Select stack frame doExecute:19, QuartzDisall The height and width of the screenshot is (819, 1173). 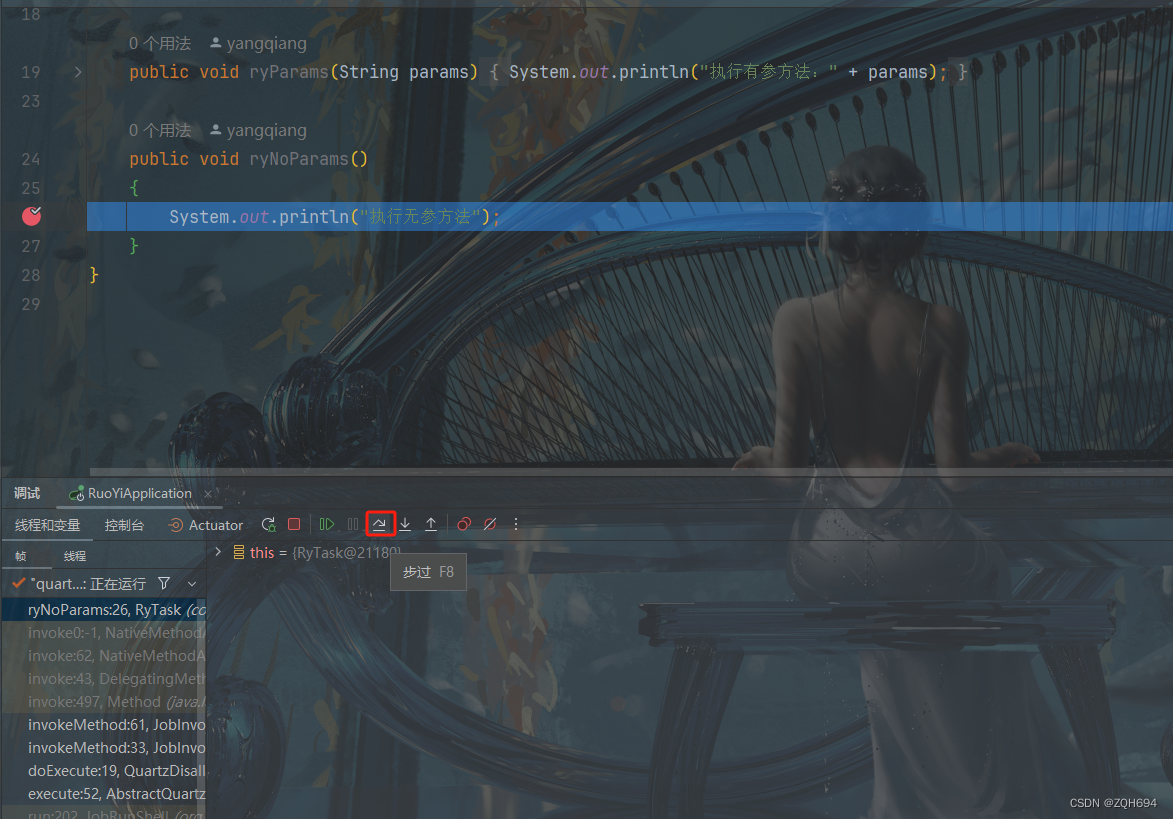coord(104,770)
